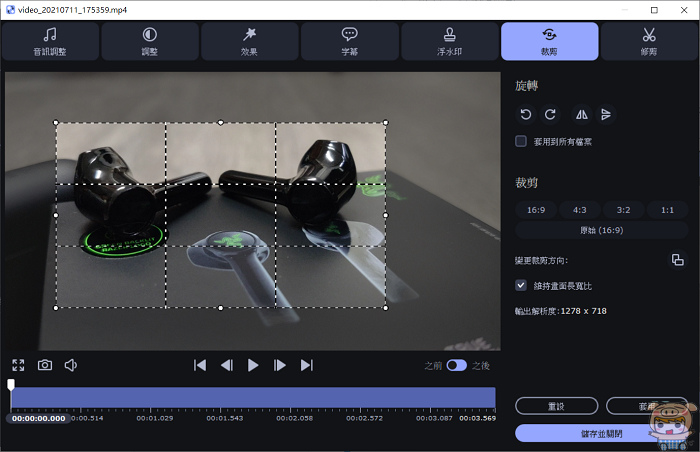The width and height of the screenshot is (700, 452).
Task: Toggle fullscreen preview icon
Action: pos(18,365)
